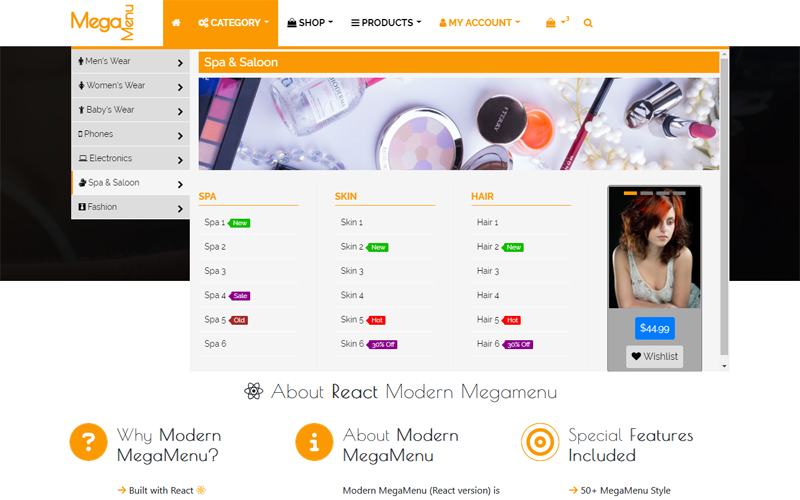Open the Skin 3 link
The height and width of the screenshot is (500, 800).
coord(352,271)
